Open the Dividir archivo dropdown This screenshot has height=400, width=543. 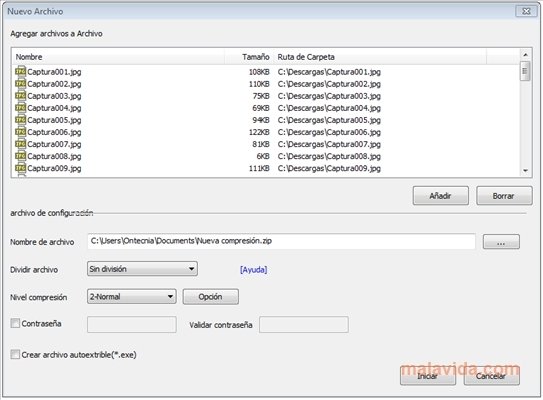[x=142, y=269]
